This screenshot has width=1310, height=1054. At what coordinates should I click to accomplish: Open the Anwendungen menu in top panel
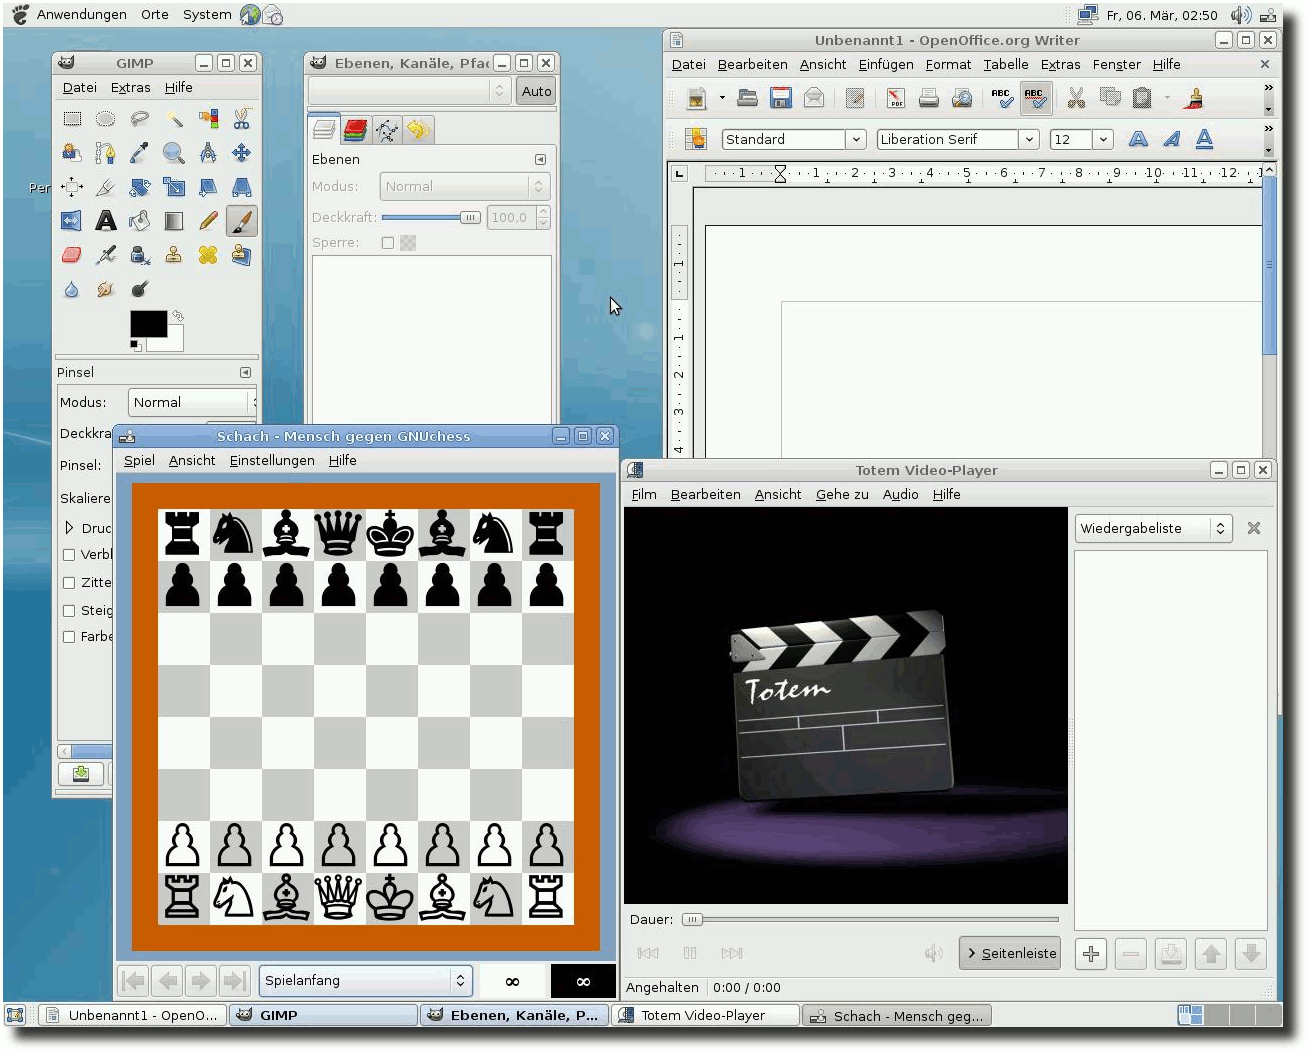pyautogui.click(x=81, y=14)
